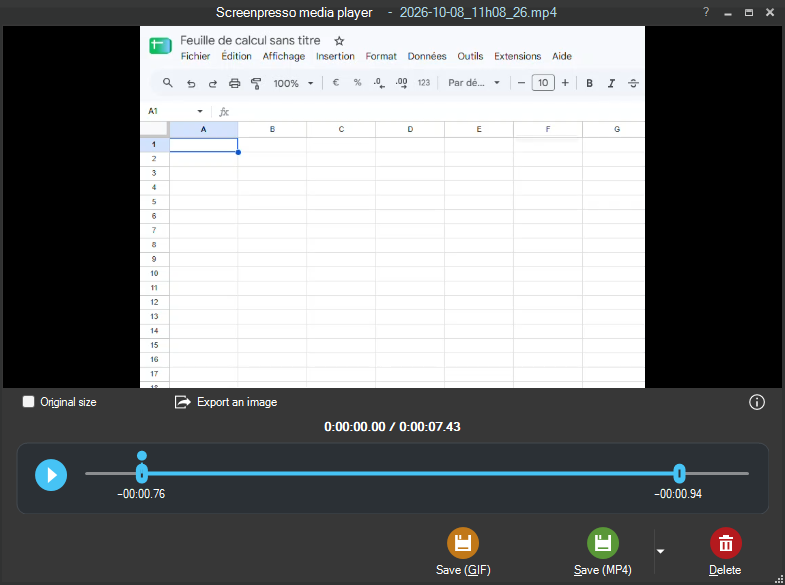Select column D header
This screenshot has width=785, height=585.
tap(410, 129)
